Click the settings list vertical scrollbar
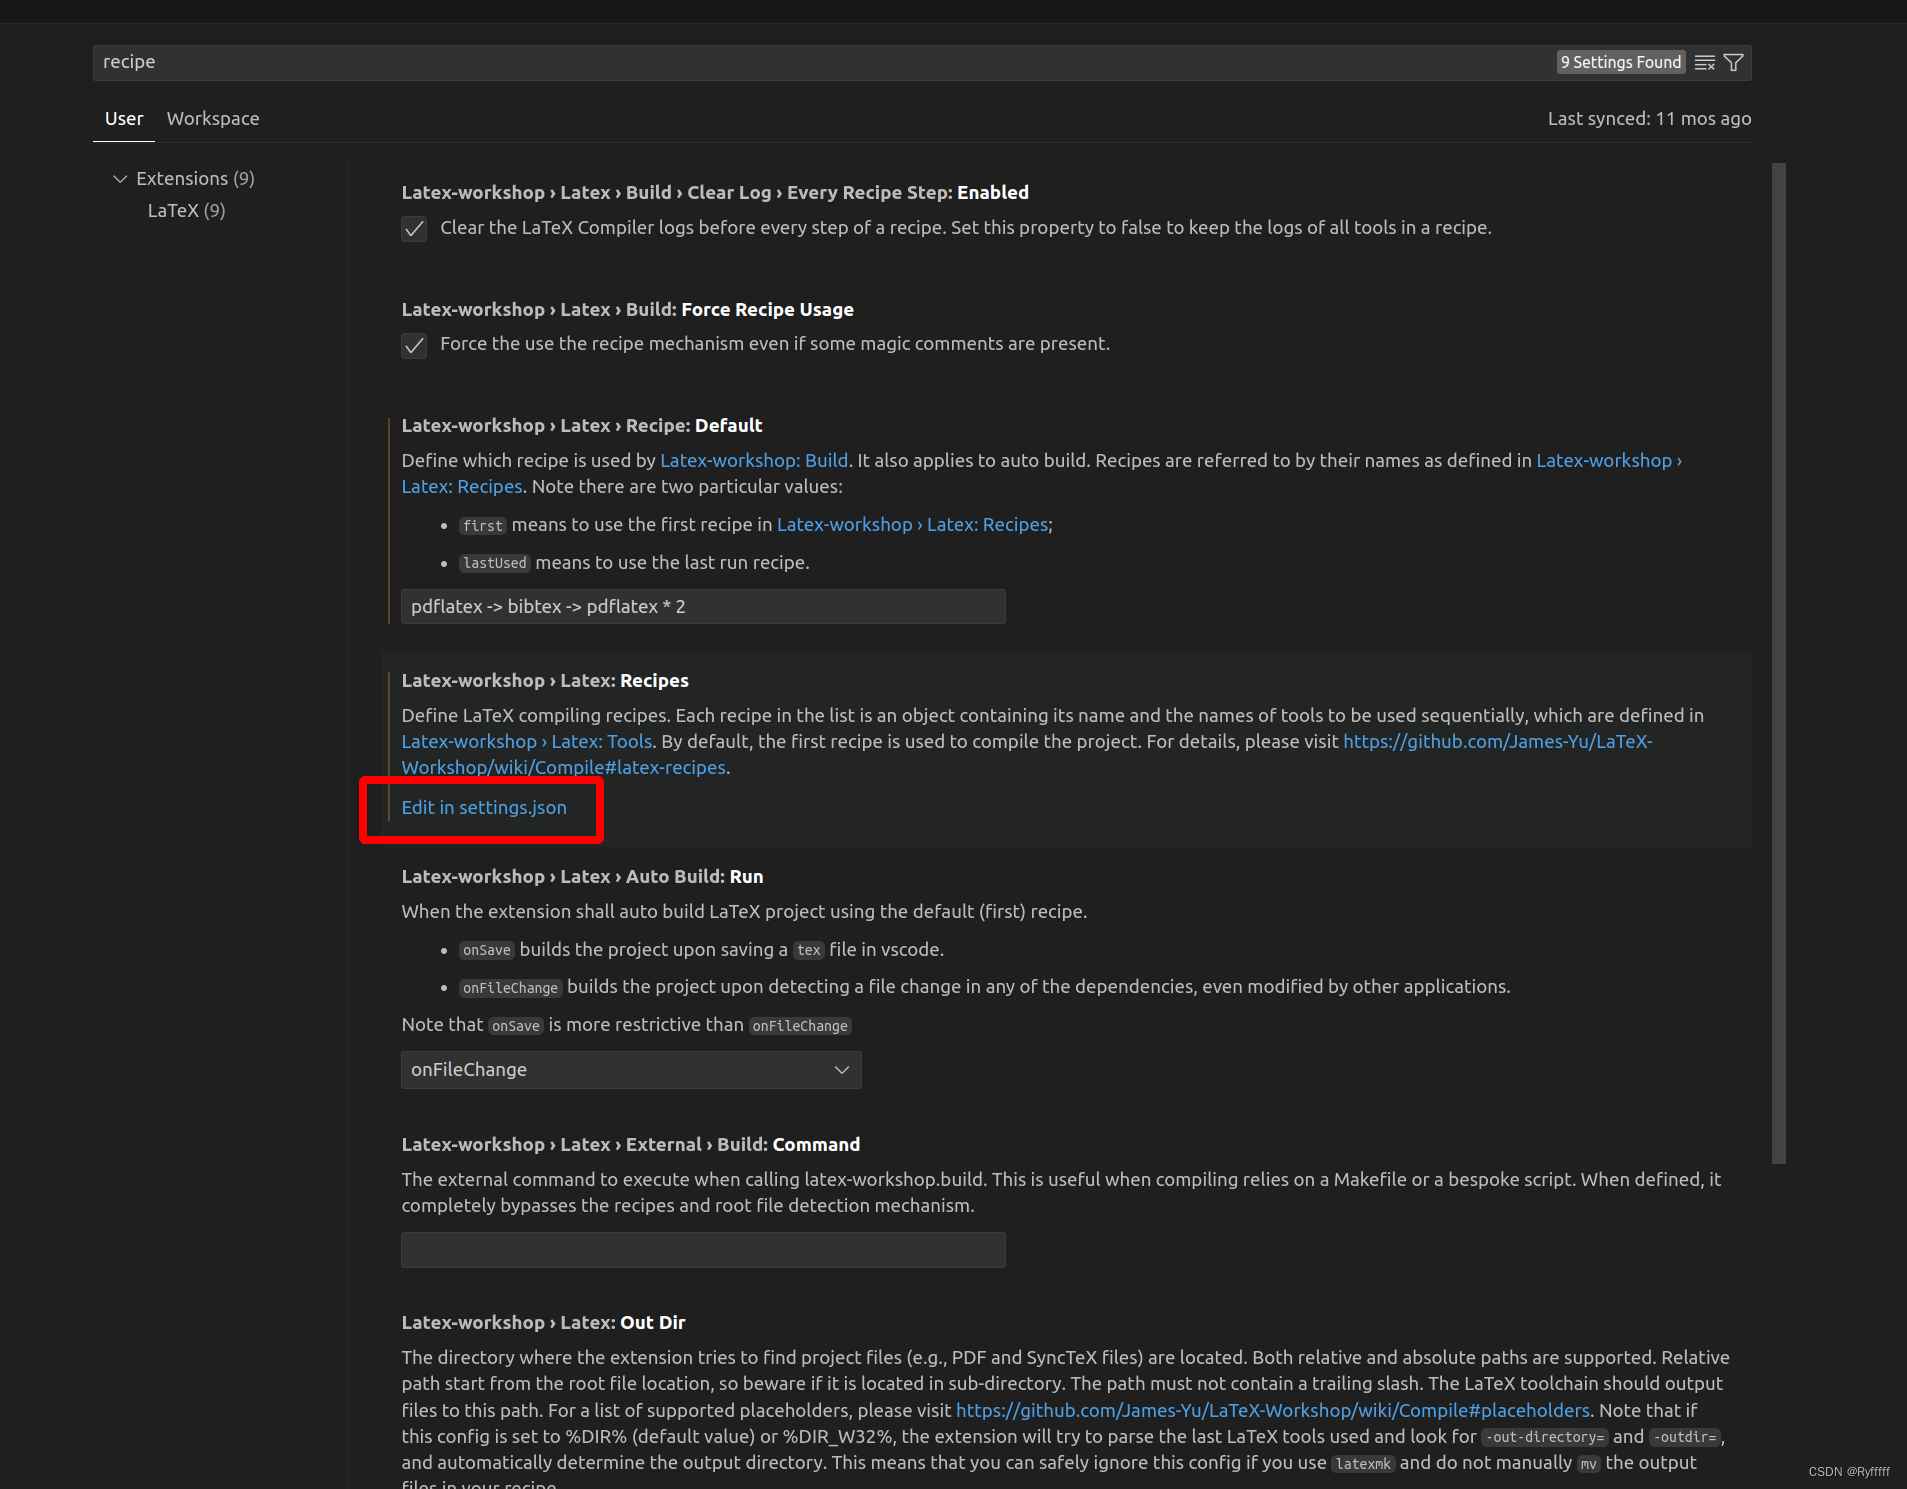The width and height of the screenshot is (1907, 1489). (1779, 663)
